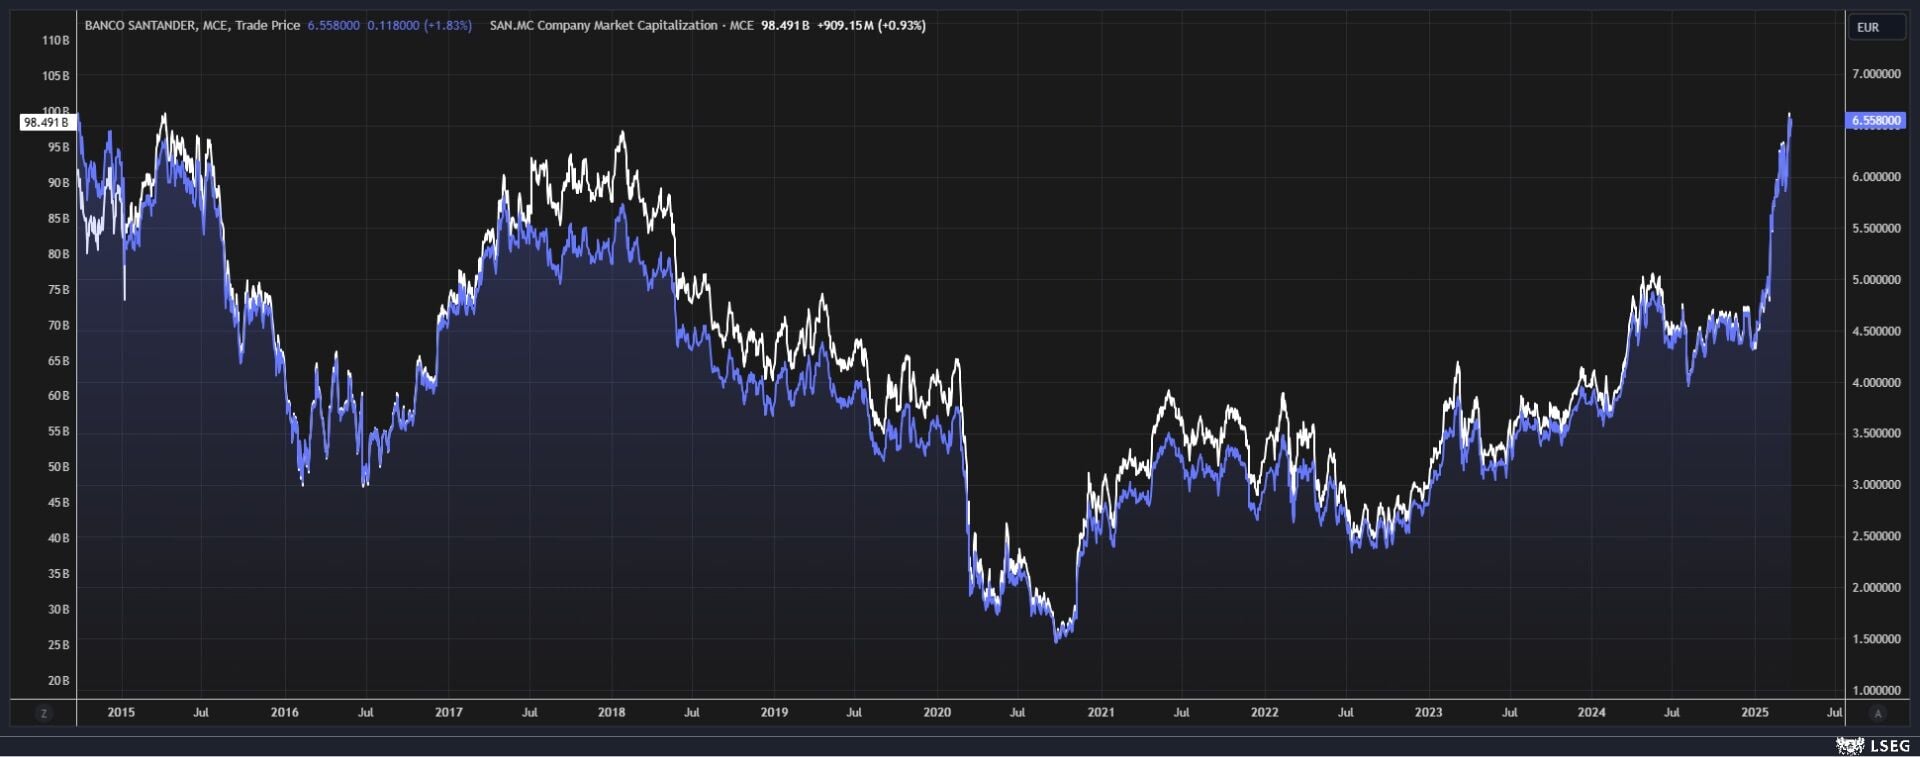Screen dimensions: 1920x757
Task: Click the 30 B label on the left axis
Action: click(x=59, y=610)
